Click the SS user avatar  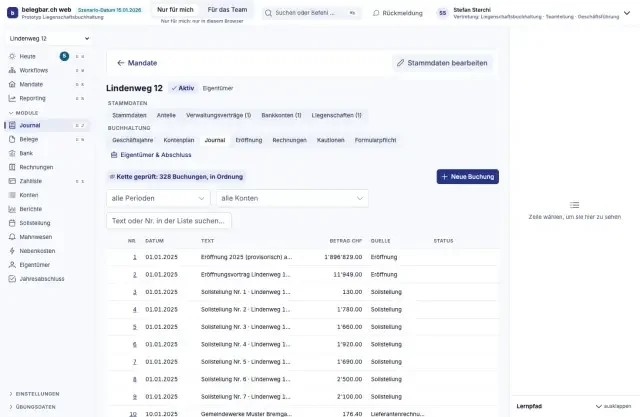coord(442,13)
